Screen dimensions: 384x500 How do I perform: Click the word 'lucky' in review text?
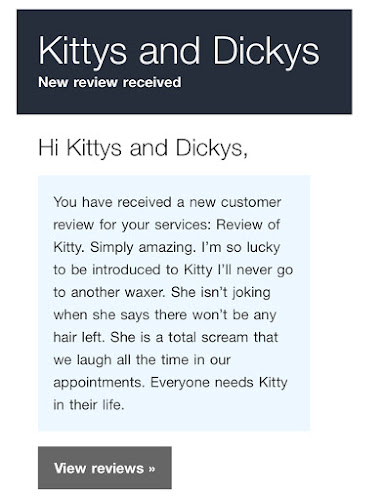[263, 248]
